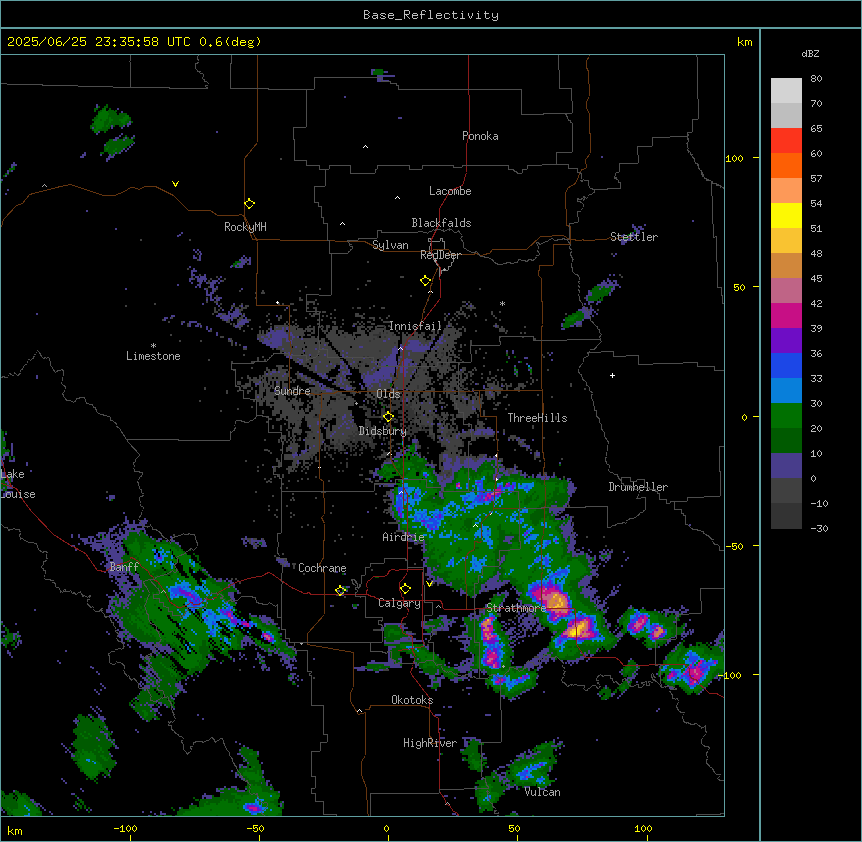
Task: Click the Okotoks city label
Action: click(x=412, y=700)
